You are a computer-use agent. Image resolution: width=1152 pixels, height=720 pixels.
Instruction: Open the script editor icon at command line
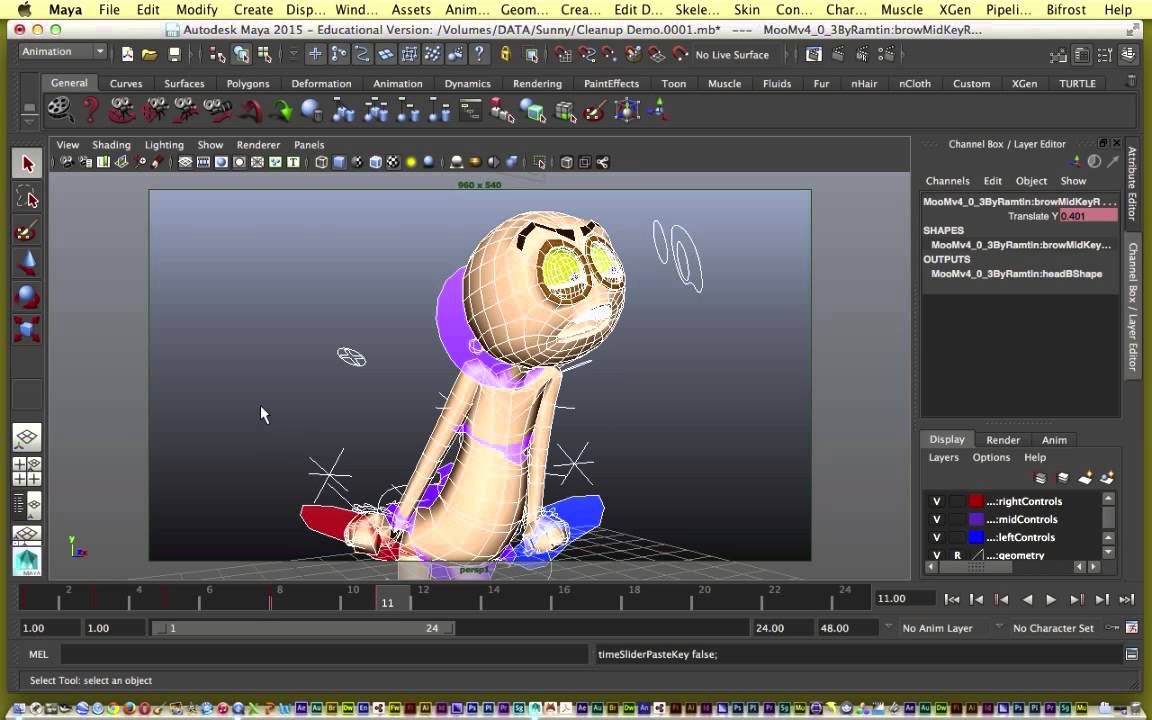point(1132,654)
